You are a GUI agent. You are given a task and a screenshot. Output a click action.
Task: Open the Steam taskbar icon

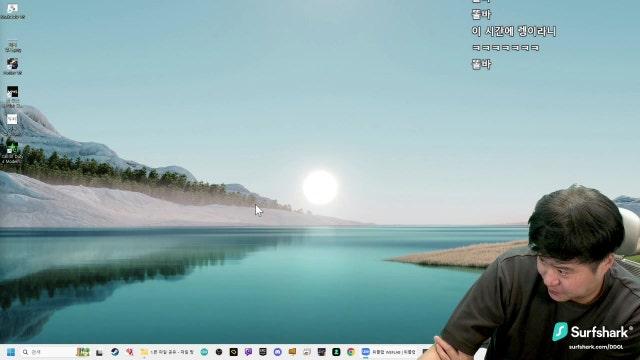[115, 352]
